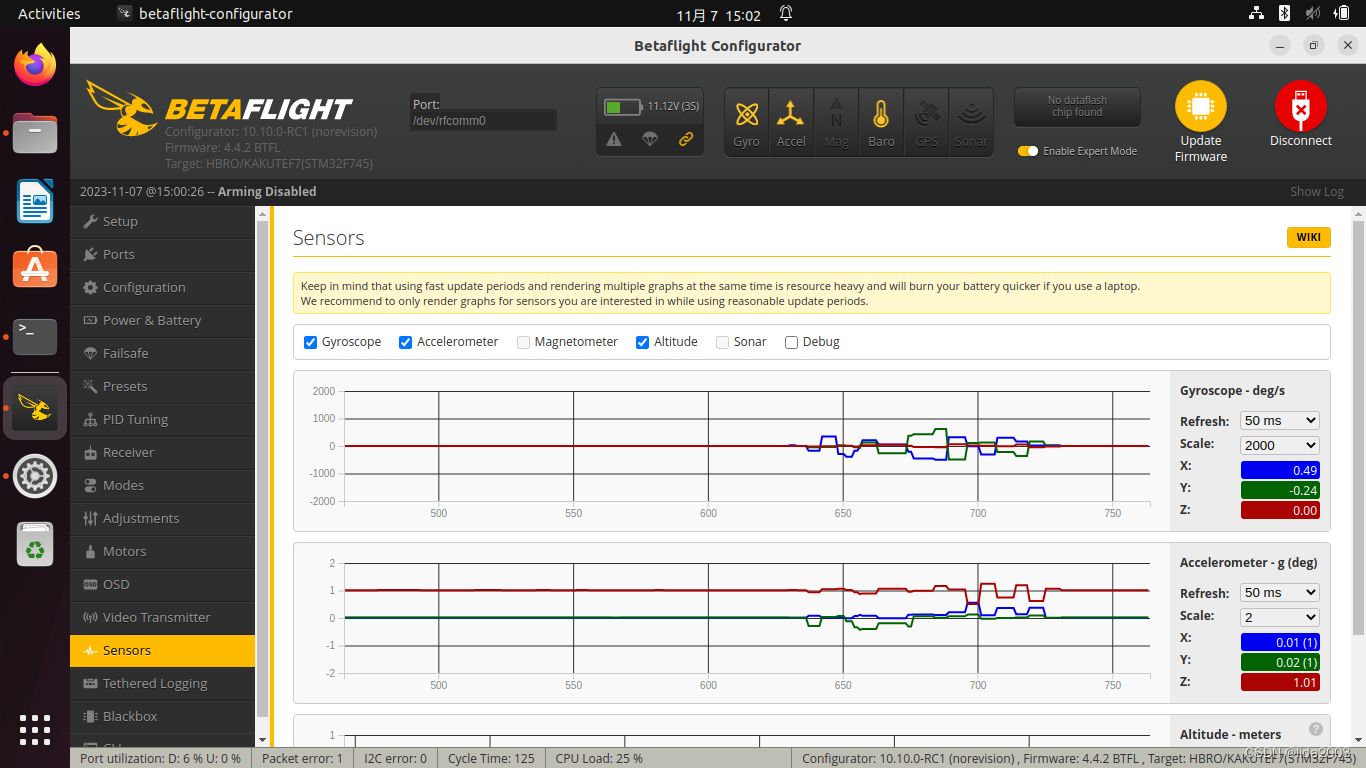
Task: Open the Tethered Logging tab
Action: 162,684
